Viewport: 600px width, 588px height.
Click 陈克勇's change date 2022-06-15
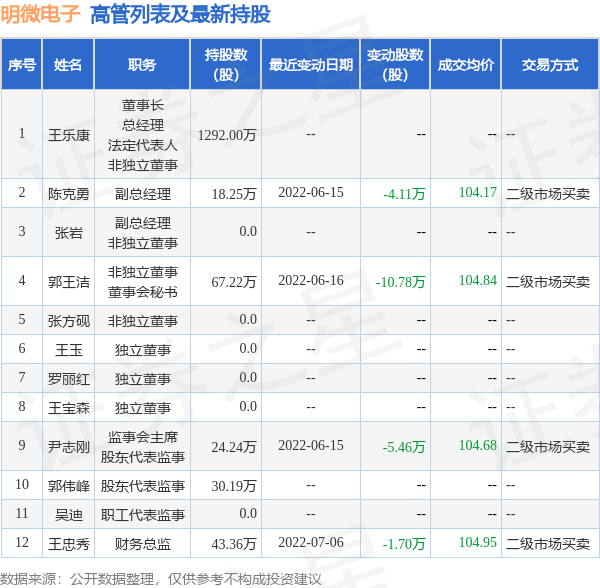pos(311,192)
